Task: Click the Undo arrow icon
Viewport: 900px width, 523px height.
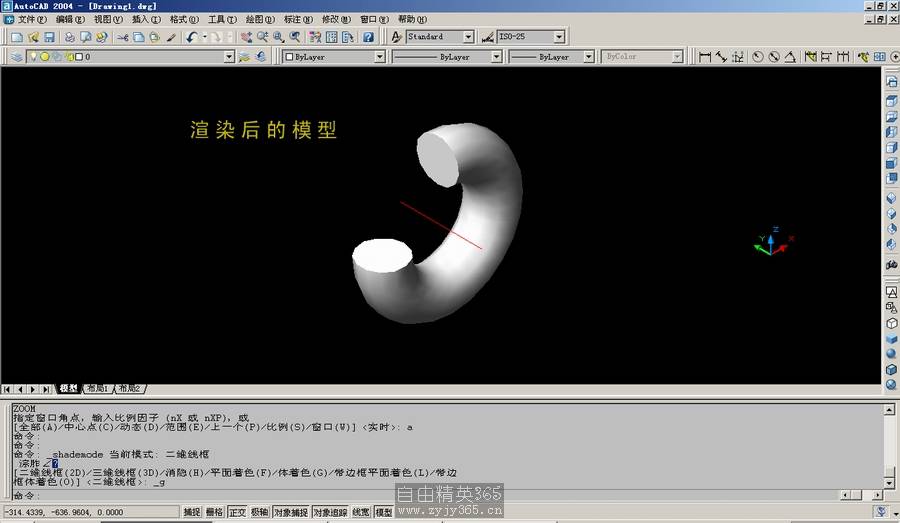Action: coord(192,37)
